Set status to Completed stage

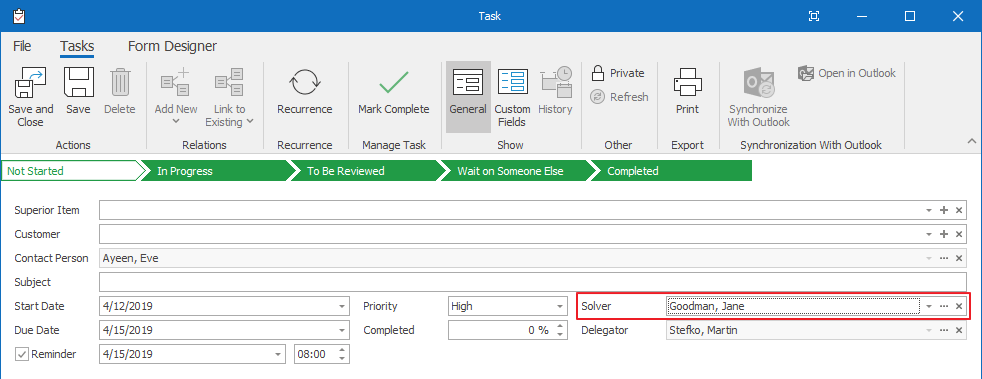(670, 171)
